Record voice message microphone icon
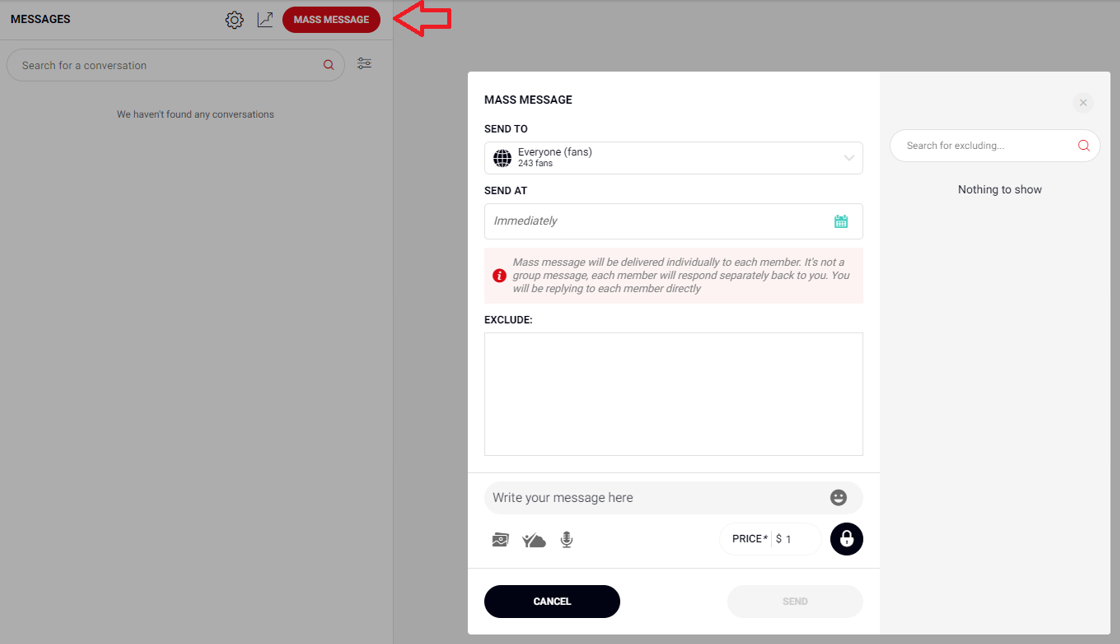The height and width of the screenshot is (644, 1120). click(x=566, y=540)
